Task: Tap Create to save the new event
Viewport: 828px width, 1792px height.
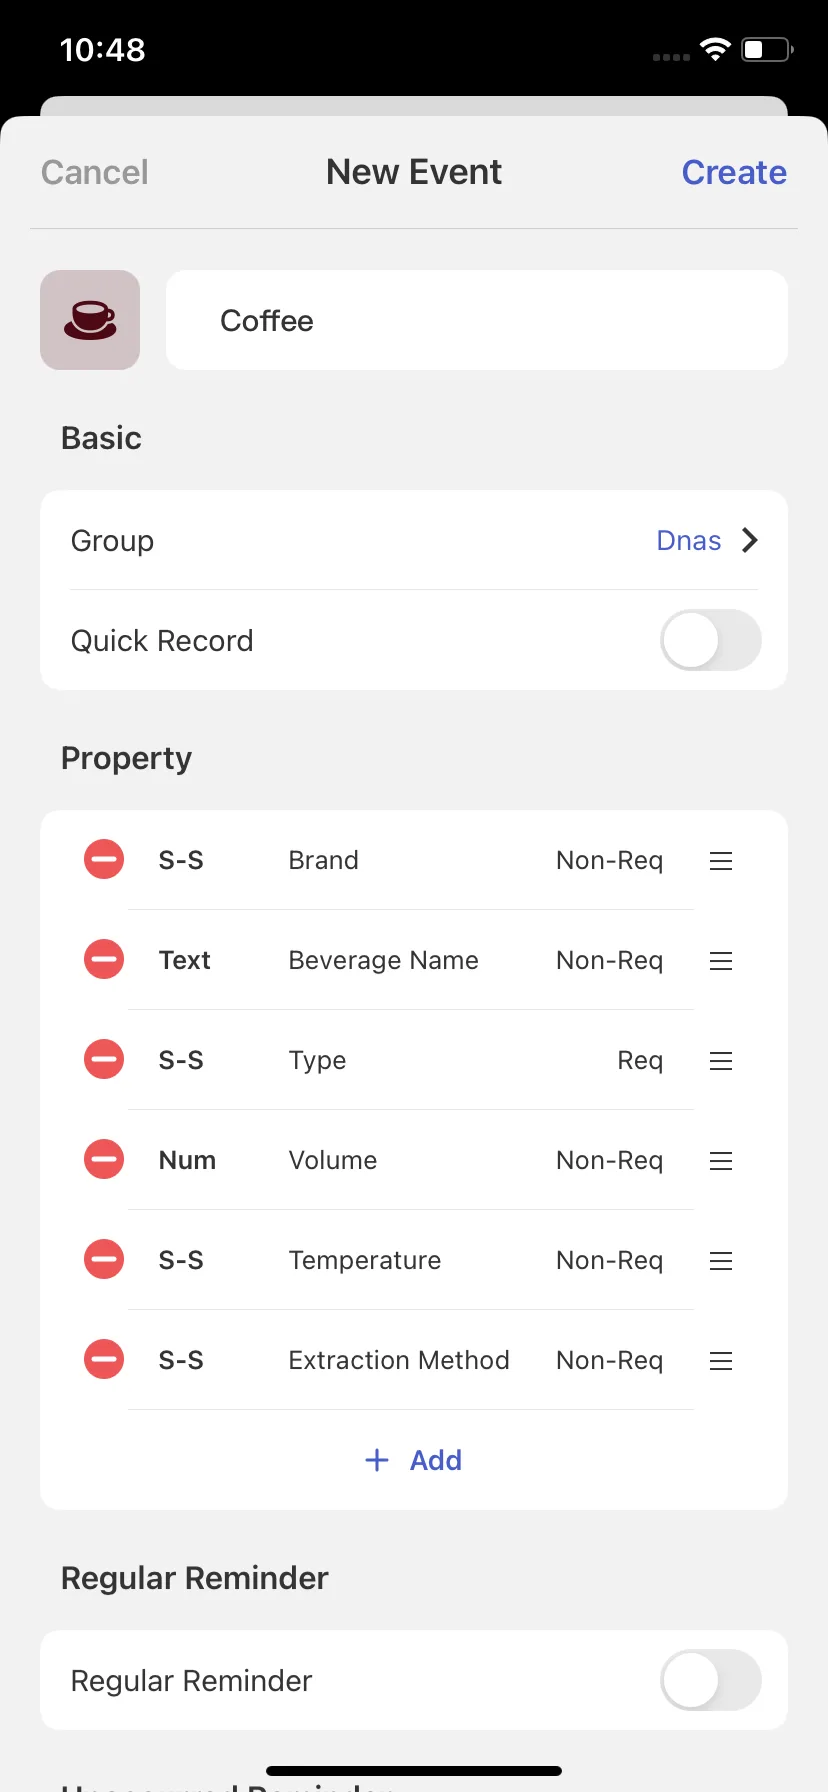Action: click(x=734, y=172)
